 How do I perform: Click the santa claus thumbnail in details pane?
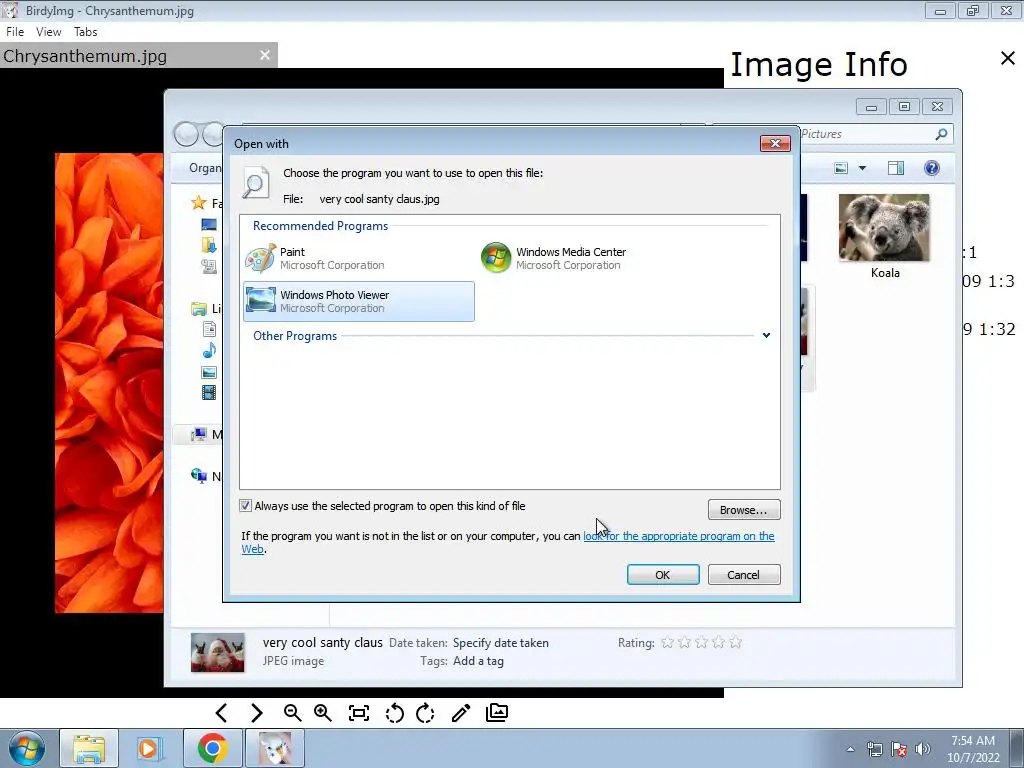(x=217, y=652)
